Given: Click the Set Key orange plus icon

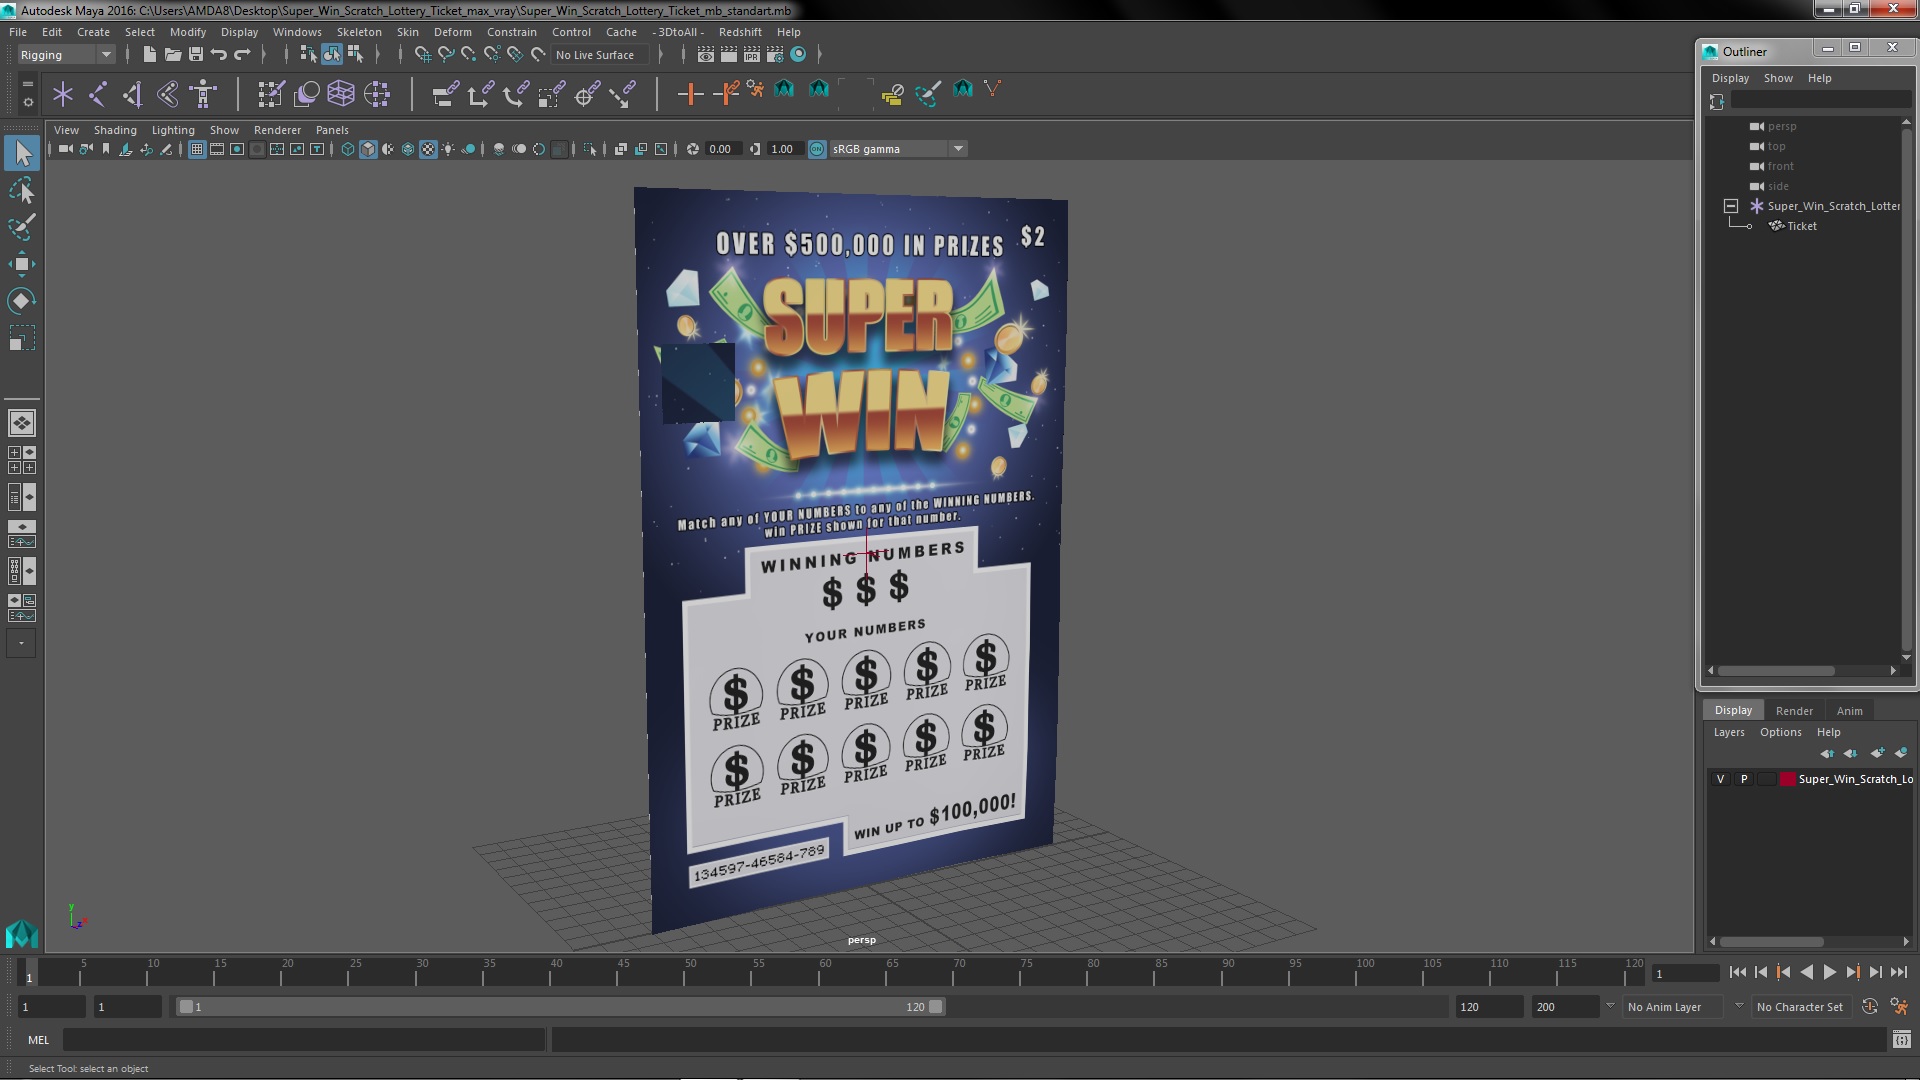Looking at the screenshot, I should [690, 94].
